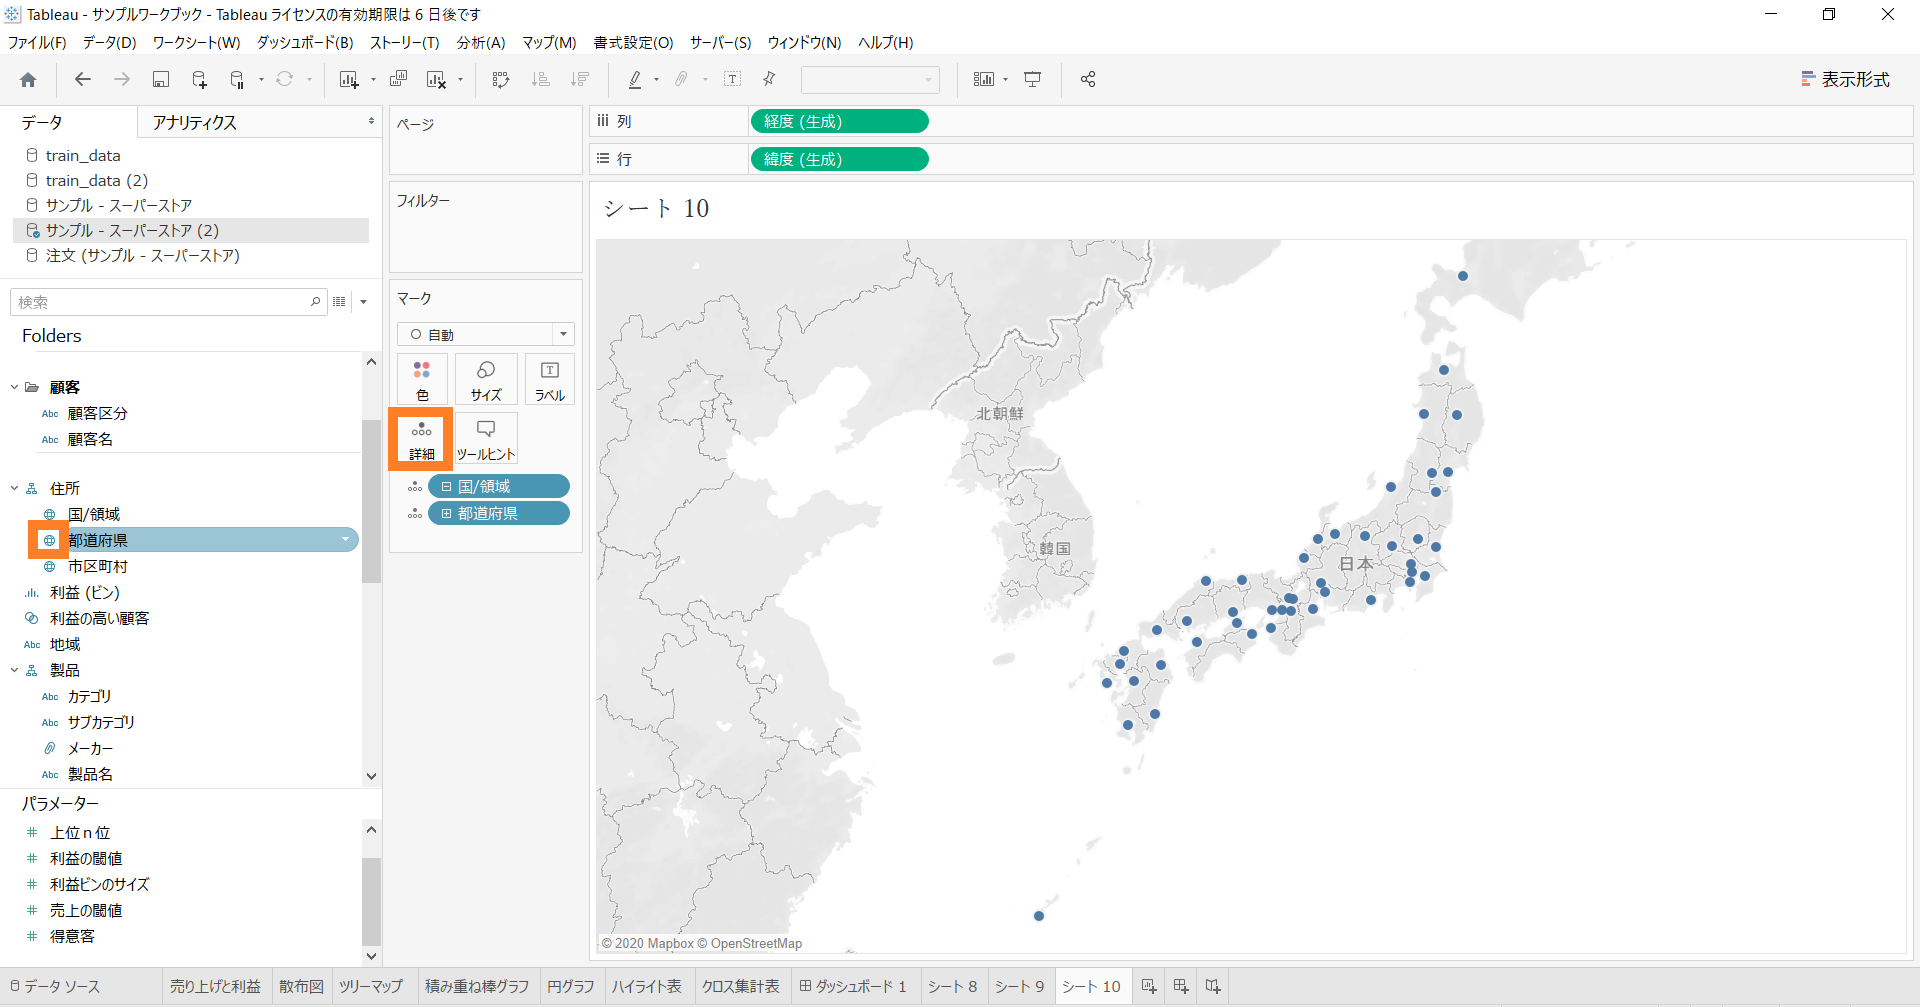Add a new worksheet tab at the bottom
The height and width of the screenshot is (1007, 1920).
(x=1149, y=987)
